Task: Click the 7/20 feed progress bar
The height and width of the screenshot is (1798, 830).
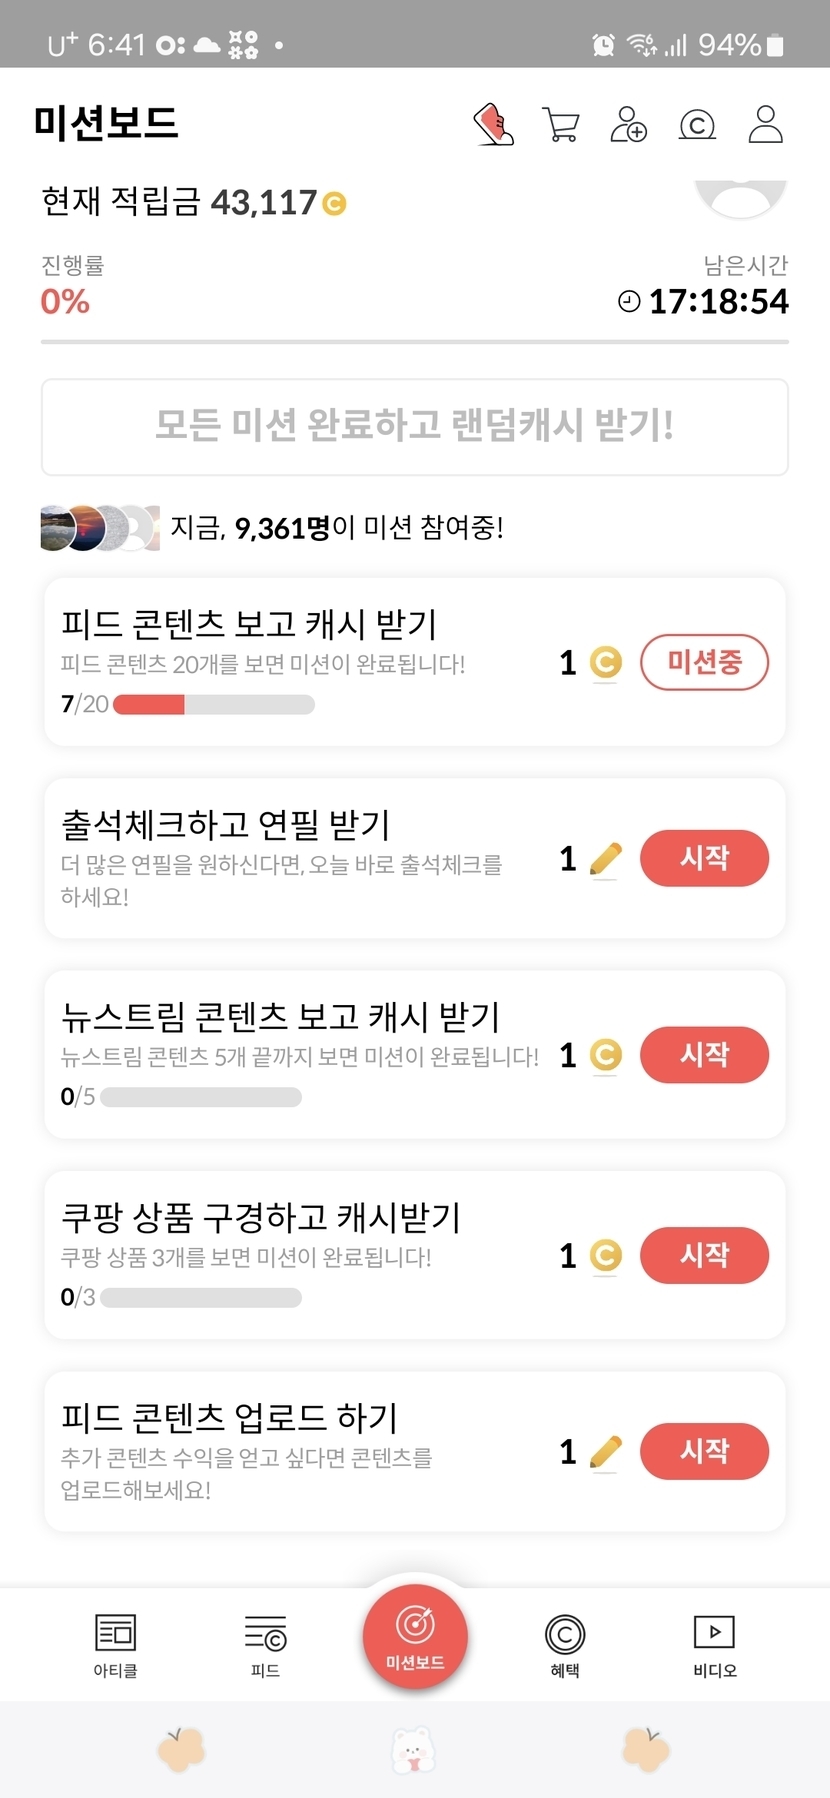Action: (213, 705)
